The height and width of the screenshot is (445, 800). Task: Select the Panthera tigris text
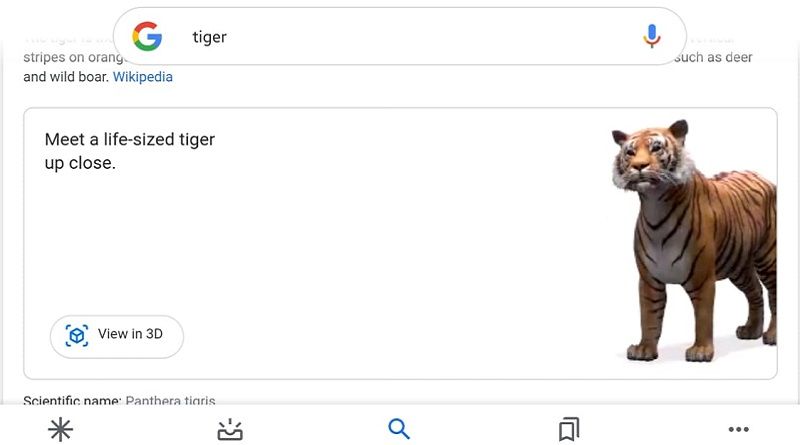[x=170, y=400]
